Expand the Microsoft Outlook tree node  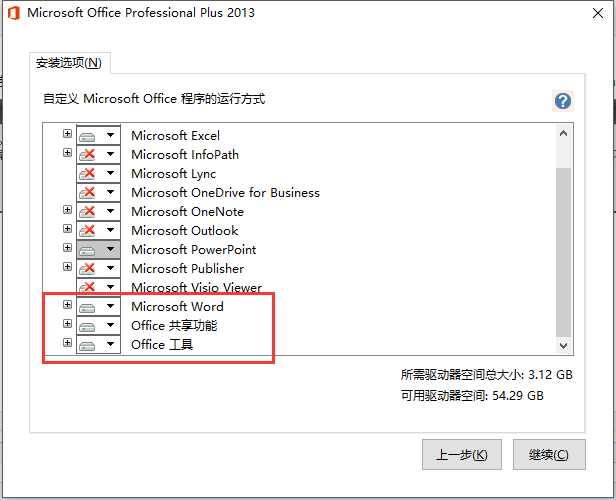68,229
